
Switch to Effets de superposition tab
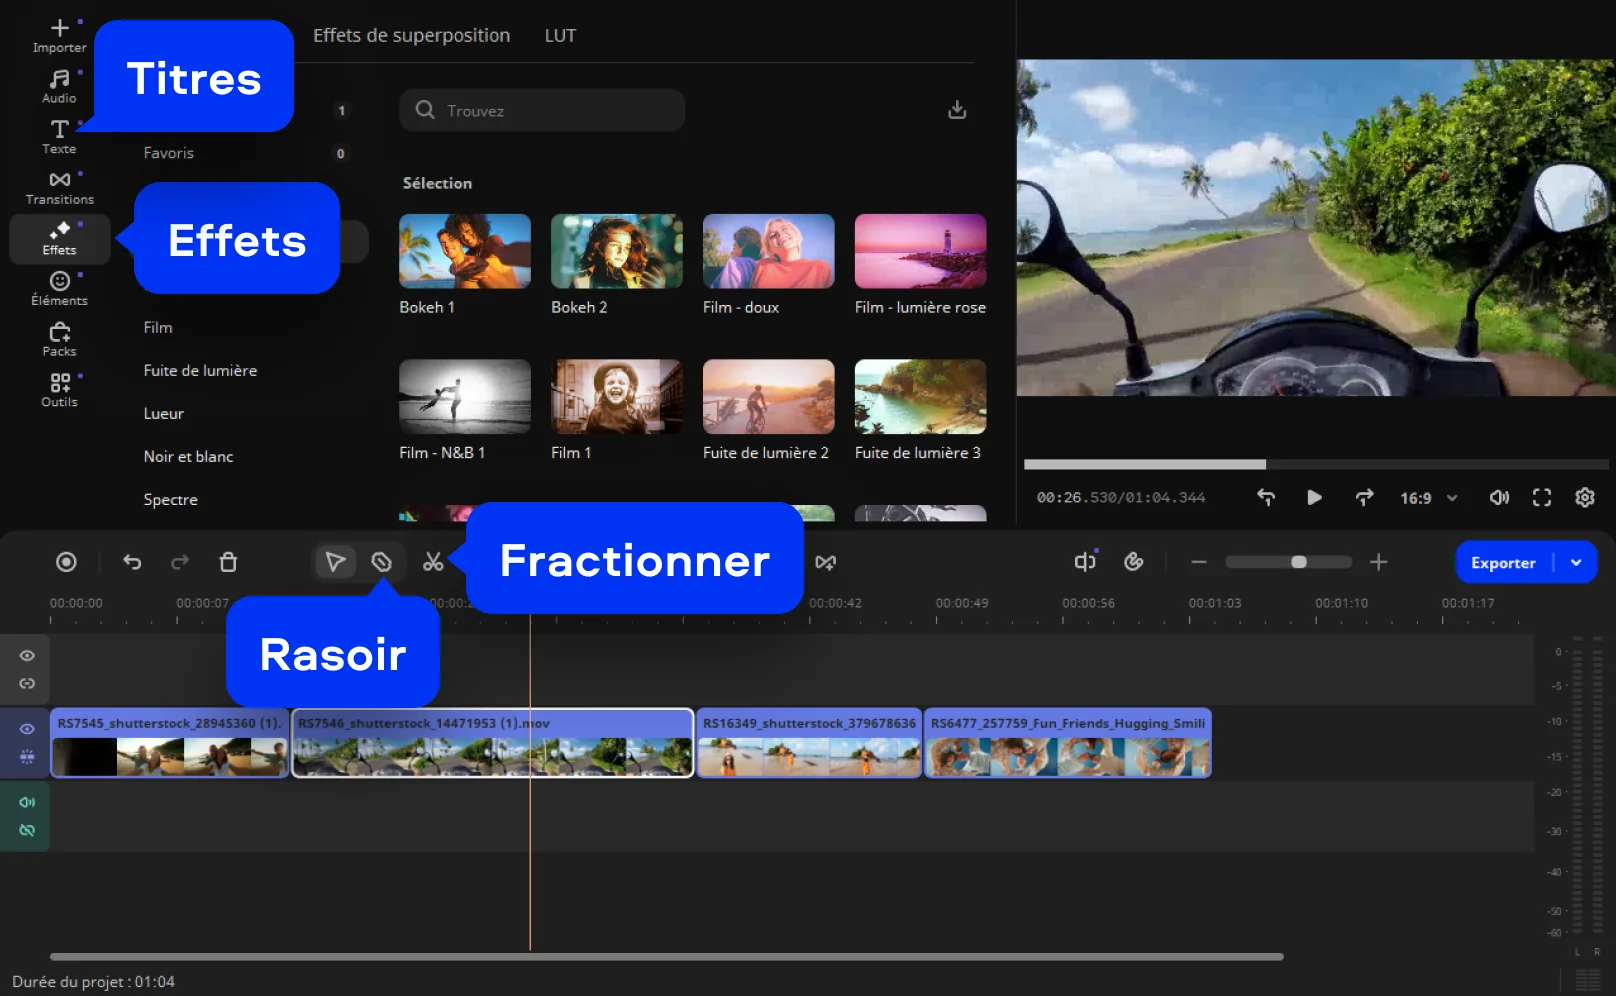[x=411, y=36]
